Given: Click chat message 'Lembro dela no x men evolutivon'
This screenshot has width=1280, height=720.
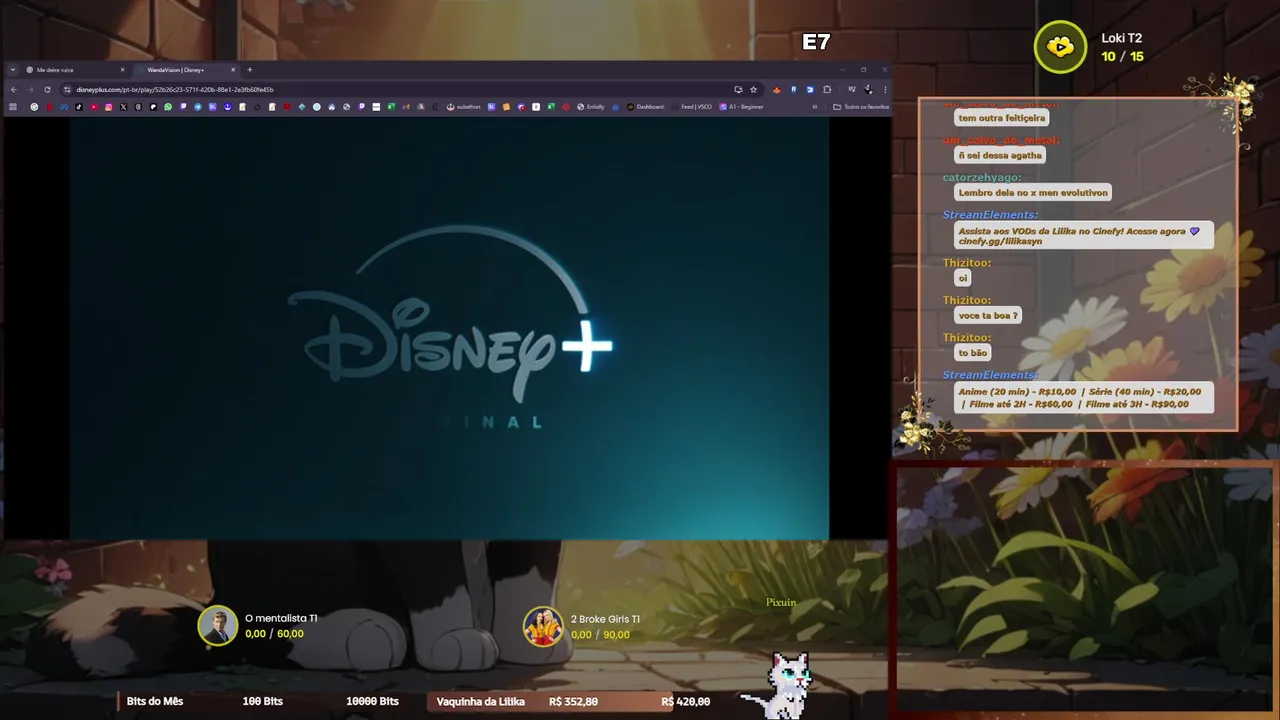Looking at the screenshot, I should 1033,192.
